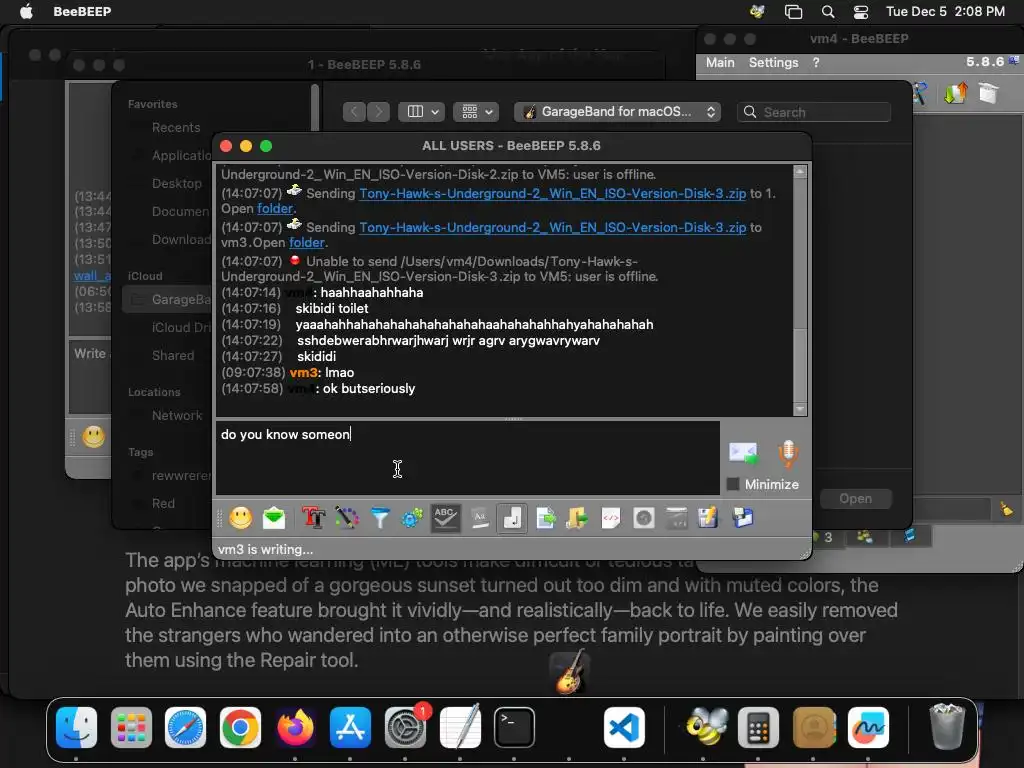Click the Back arrow in file dialog
This screenshot has width=1024, height=768.
click(354, 112)
